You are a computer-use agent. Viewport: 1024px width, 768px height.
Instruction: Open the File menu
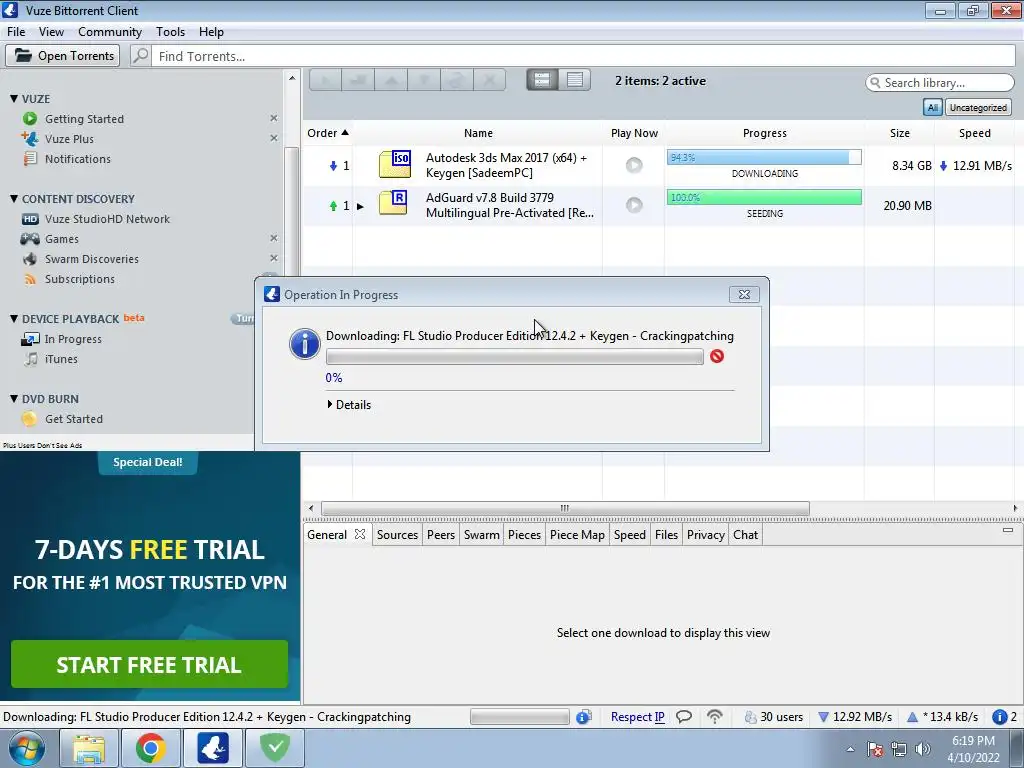coord(16,31)
